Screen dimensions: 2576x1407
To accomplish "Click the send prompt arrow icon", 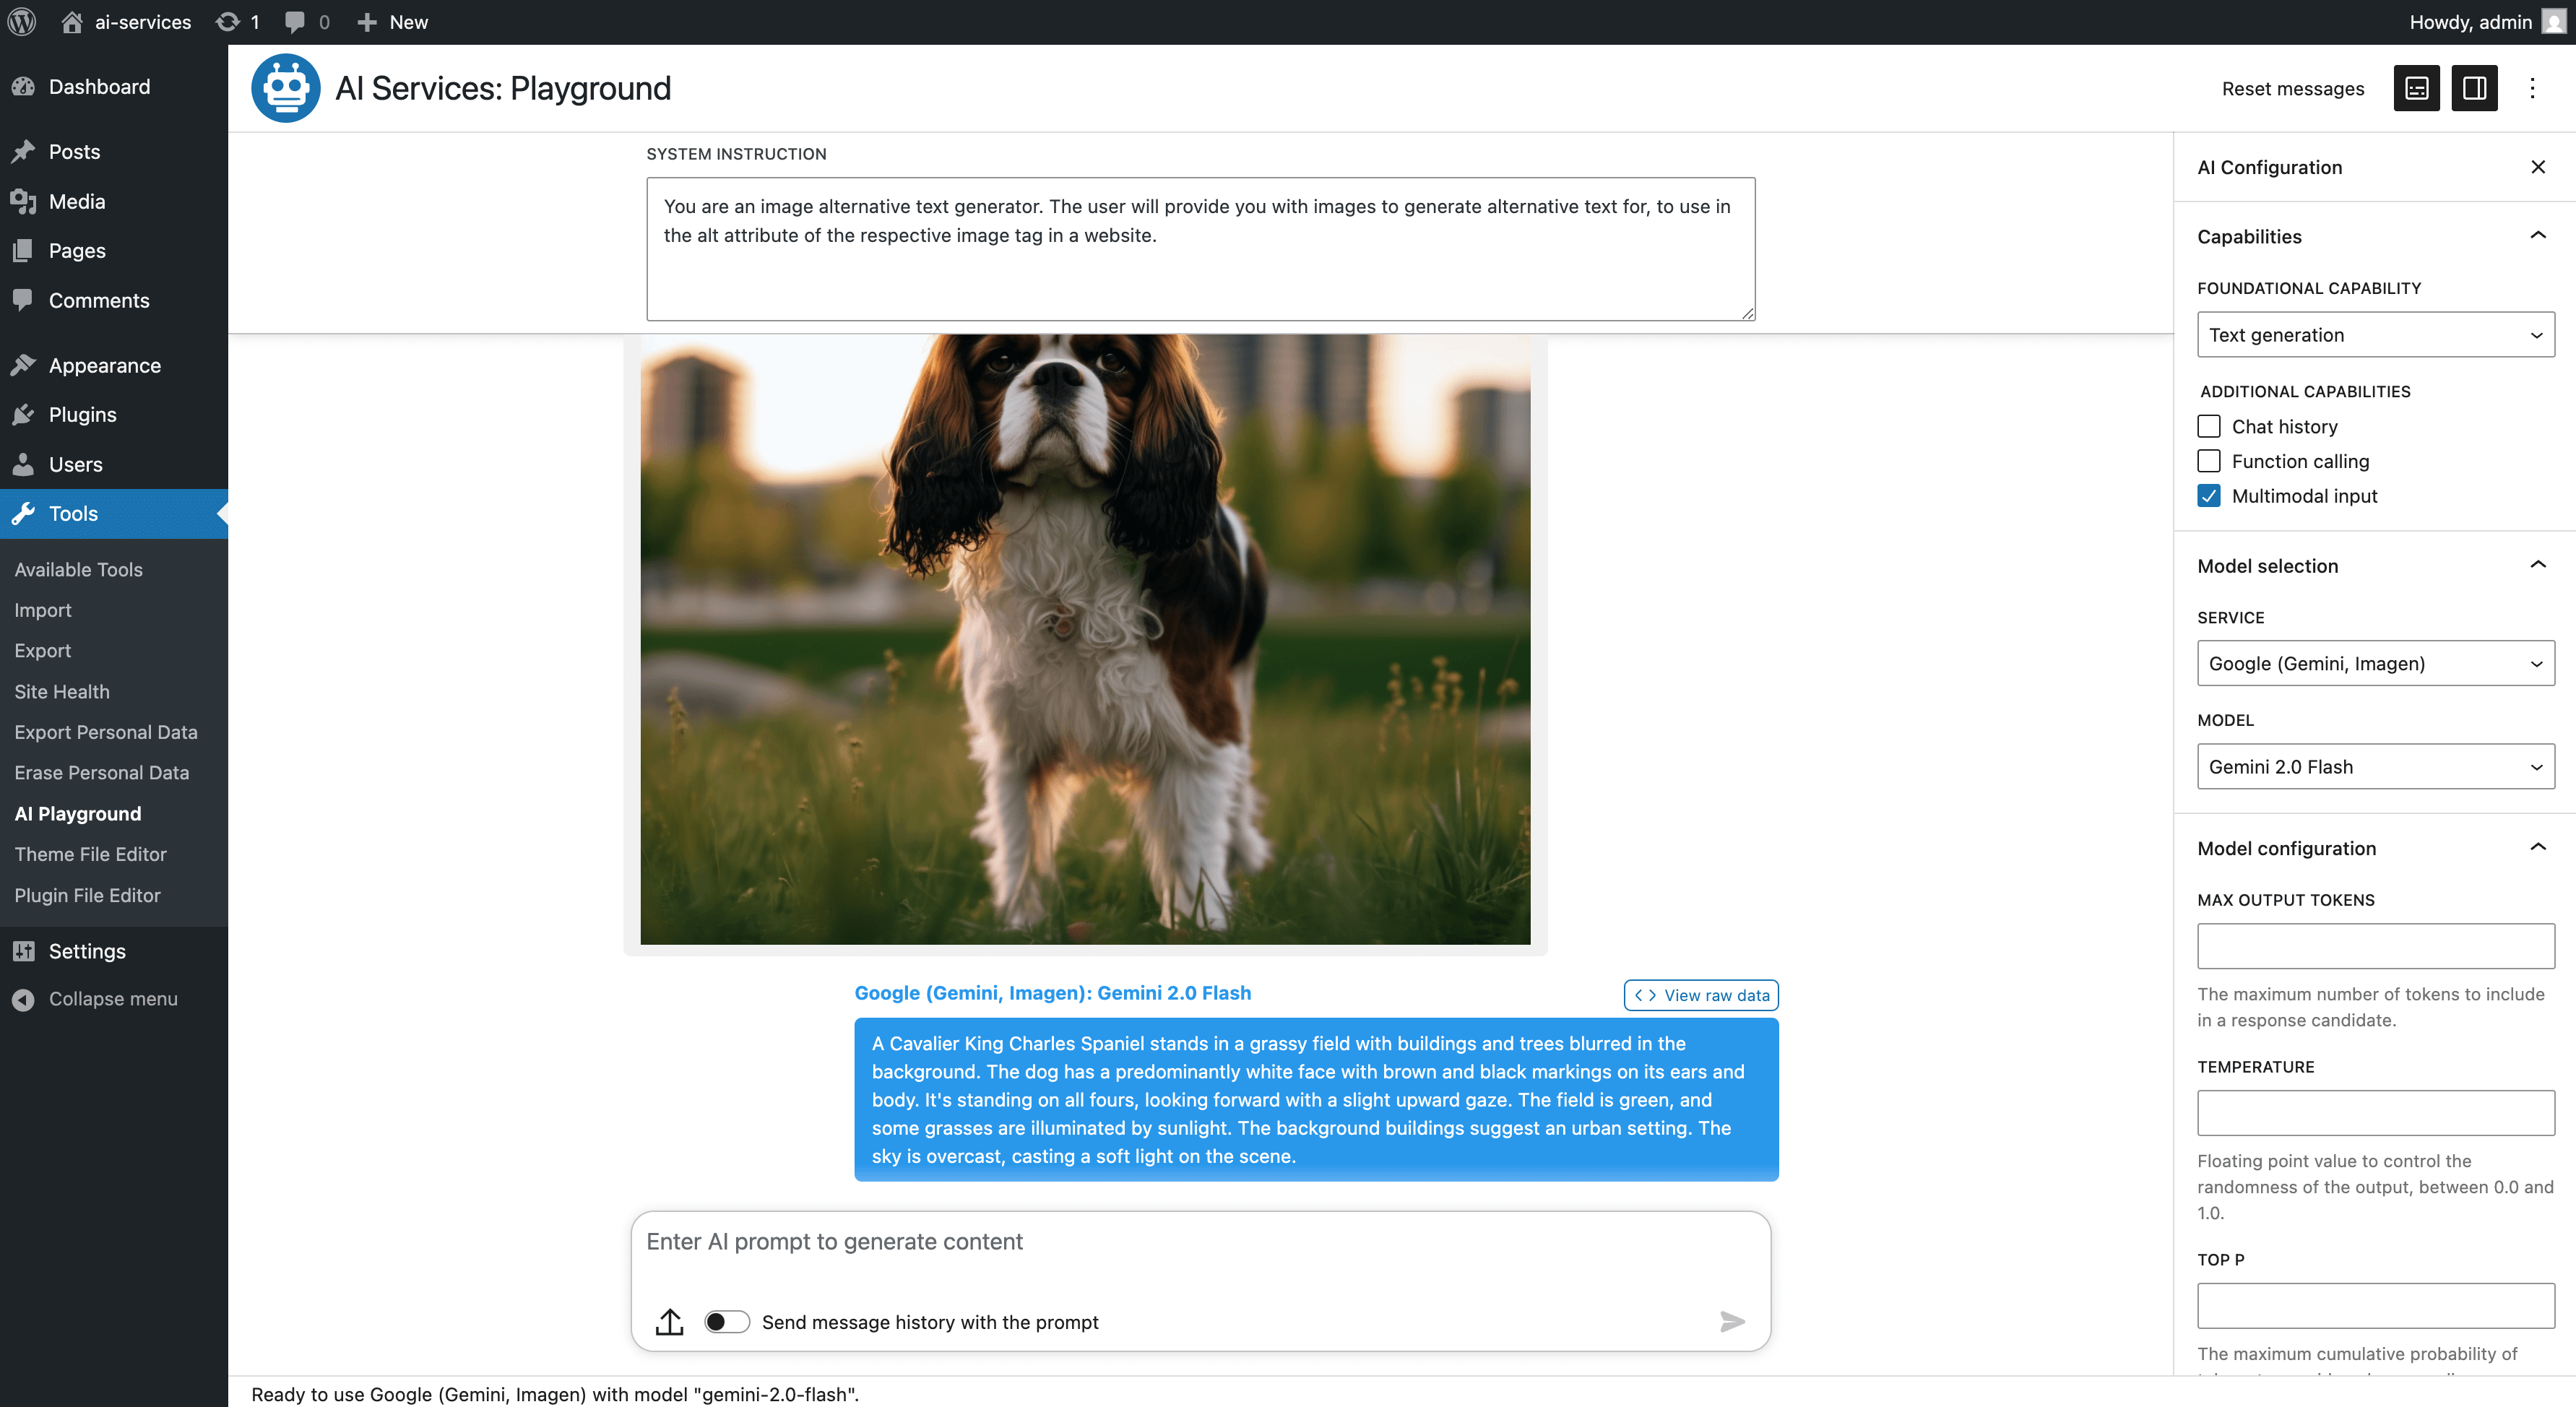I will (x=1732, y=1321).
